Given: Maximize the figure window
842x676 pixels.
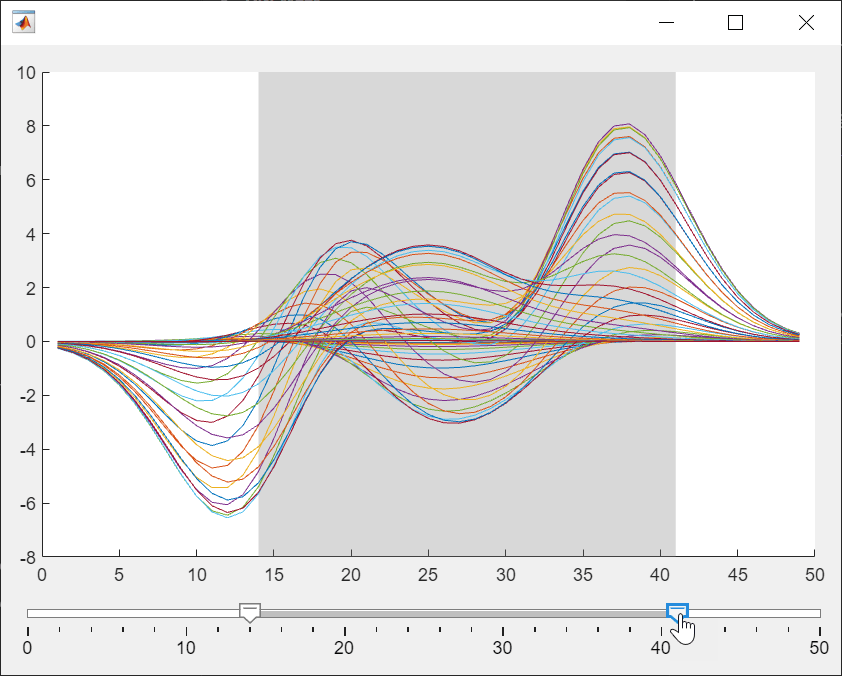Looking at the screenshot, I should pos(735,23).
